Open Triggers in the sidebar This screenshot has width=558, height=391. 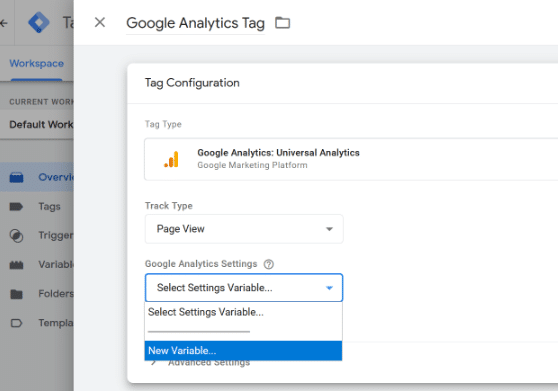point(37,236)
